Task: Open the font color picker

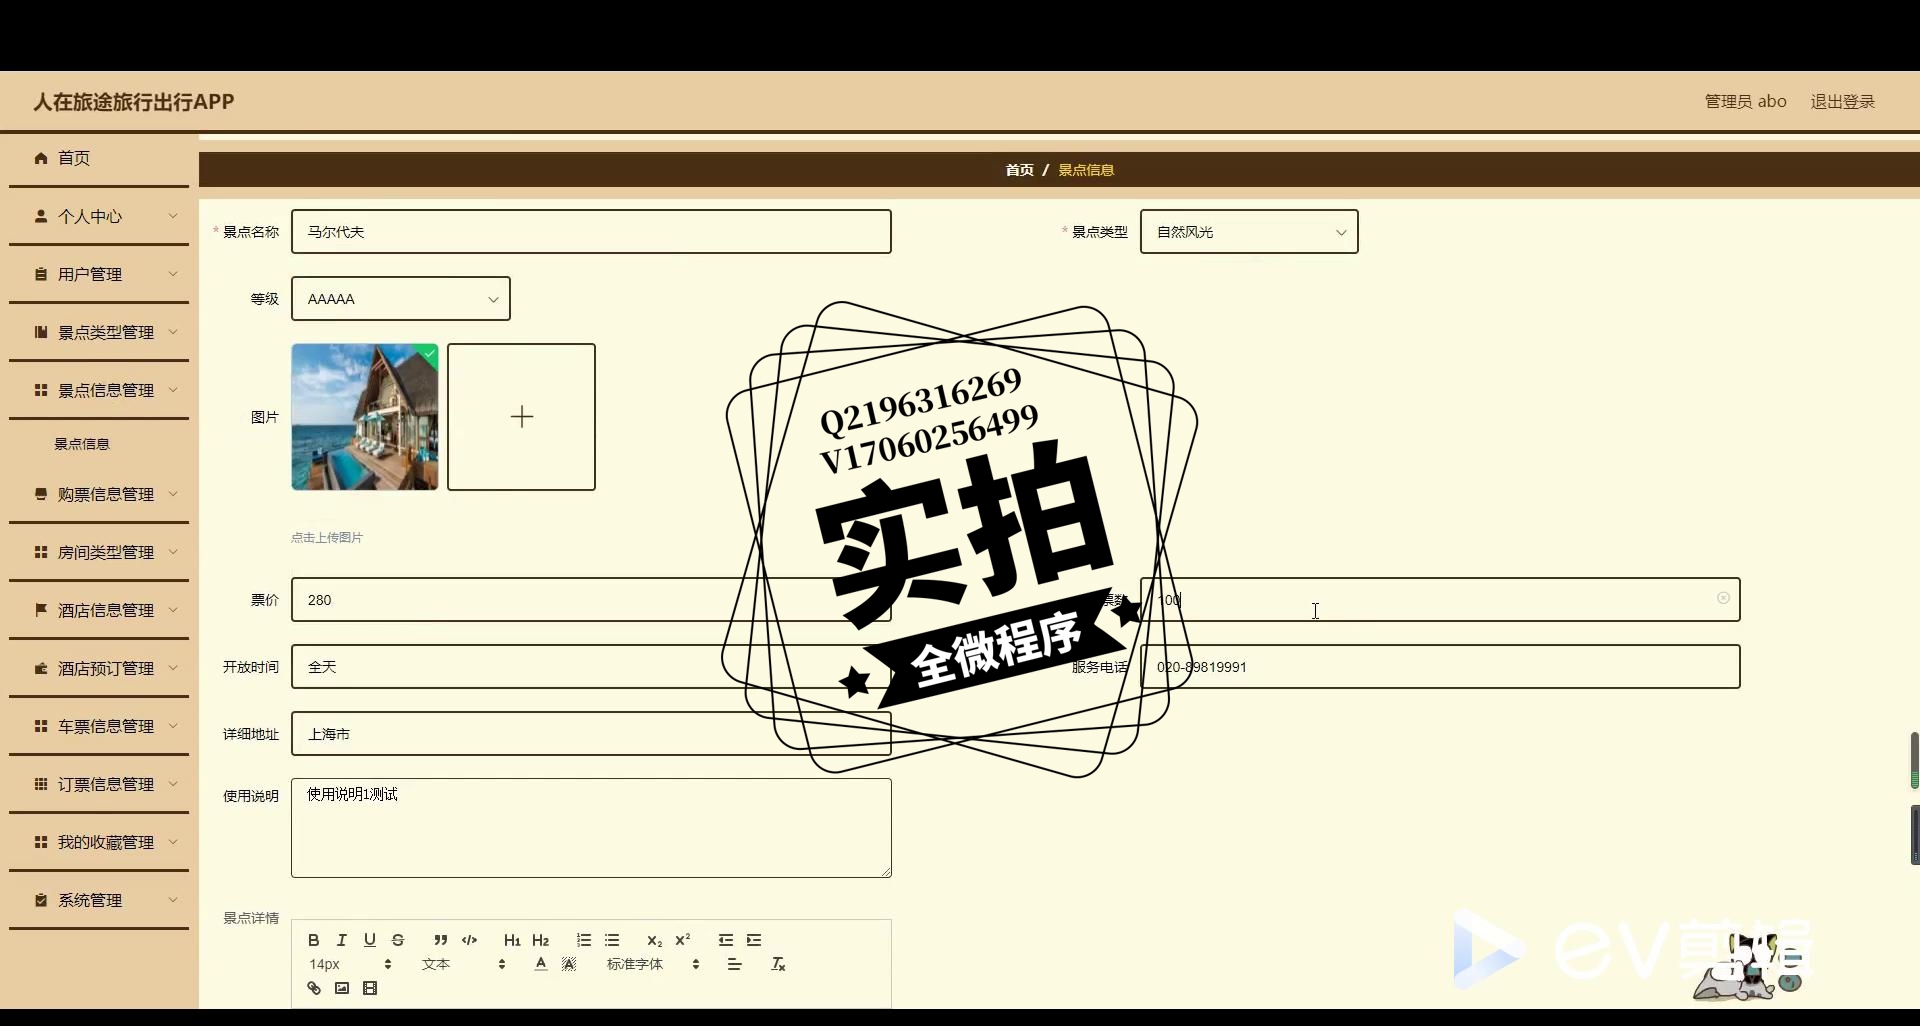Action: pos(541,964)
